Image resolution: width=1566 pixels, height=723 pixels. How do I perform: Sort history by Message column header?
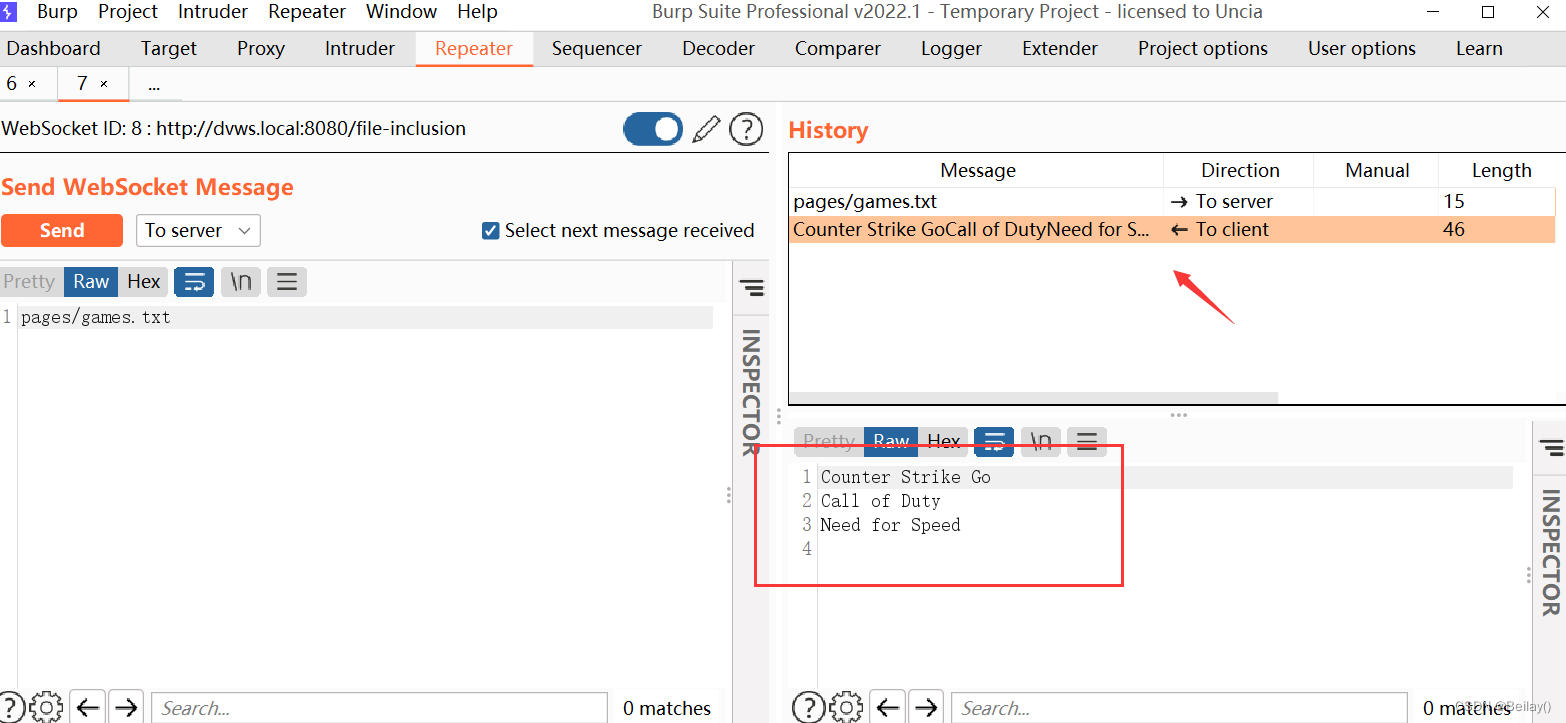coord(977,171)
